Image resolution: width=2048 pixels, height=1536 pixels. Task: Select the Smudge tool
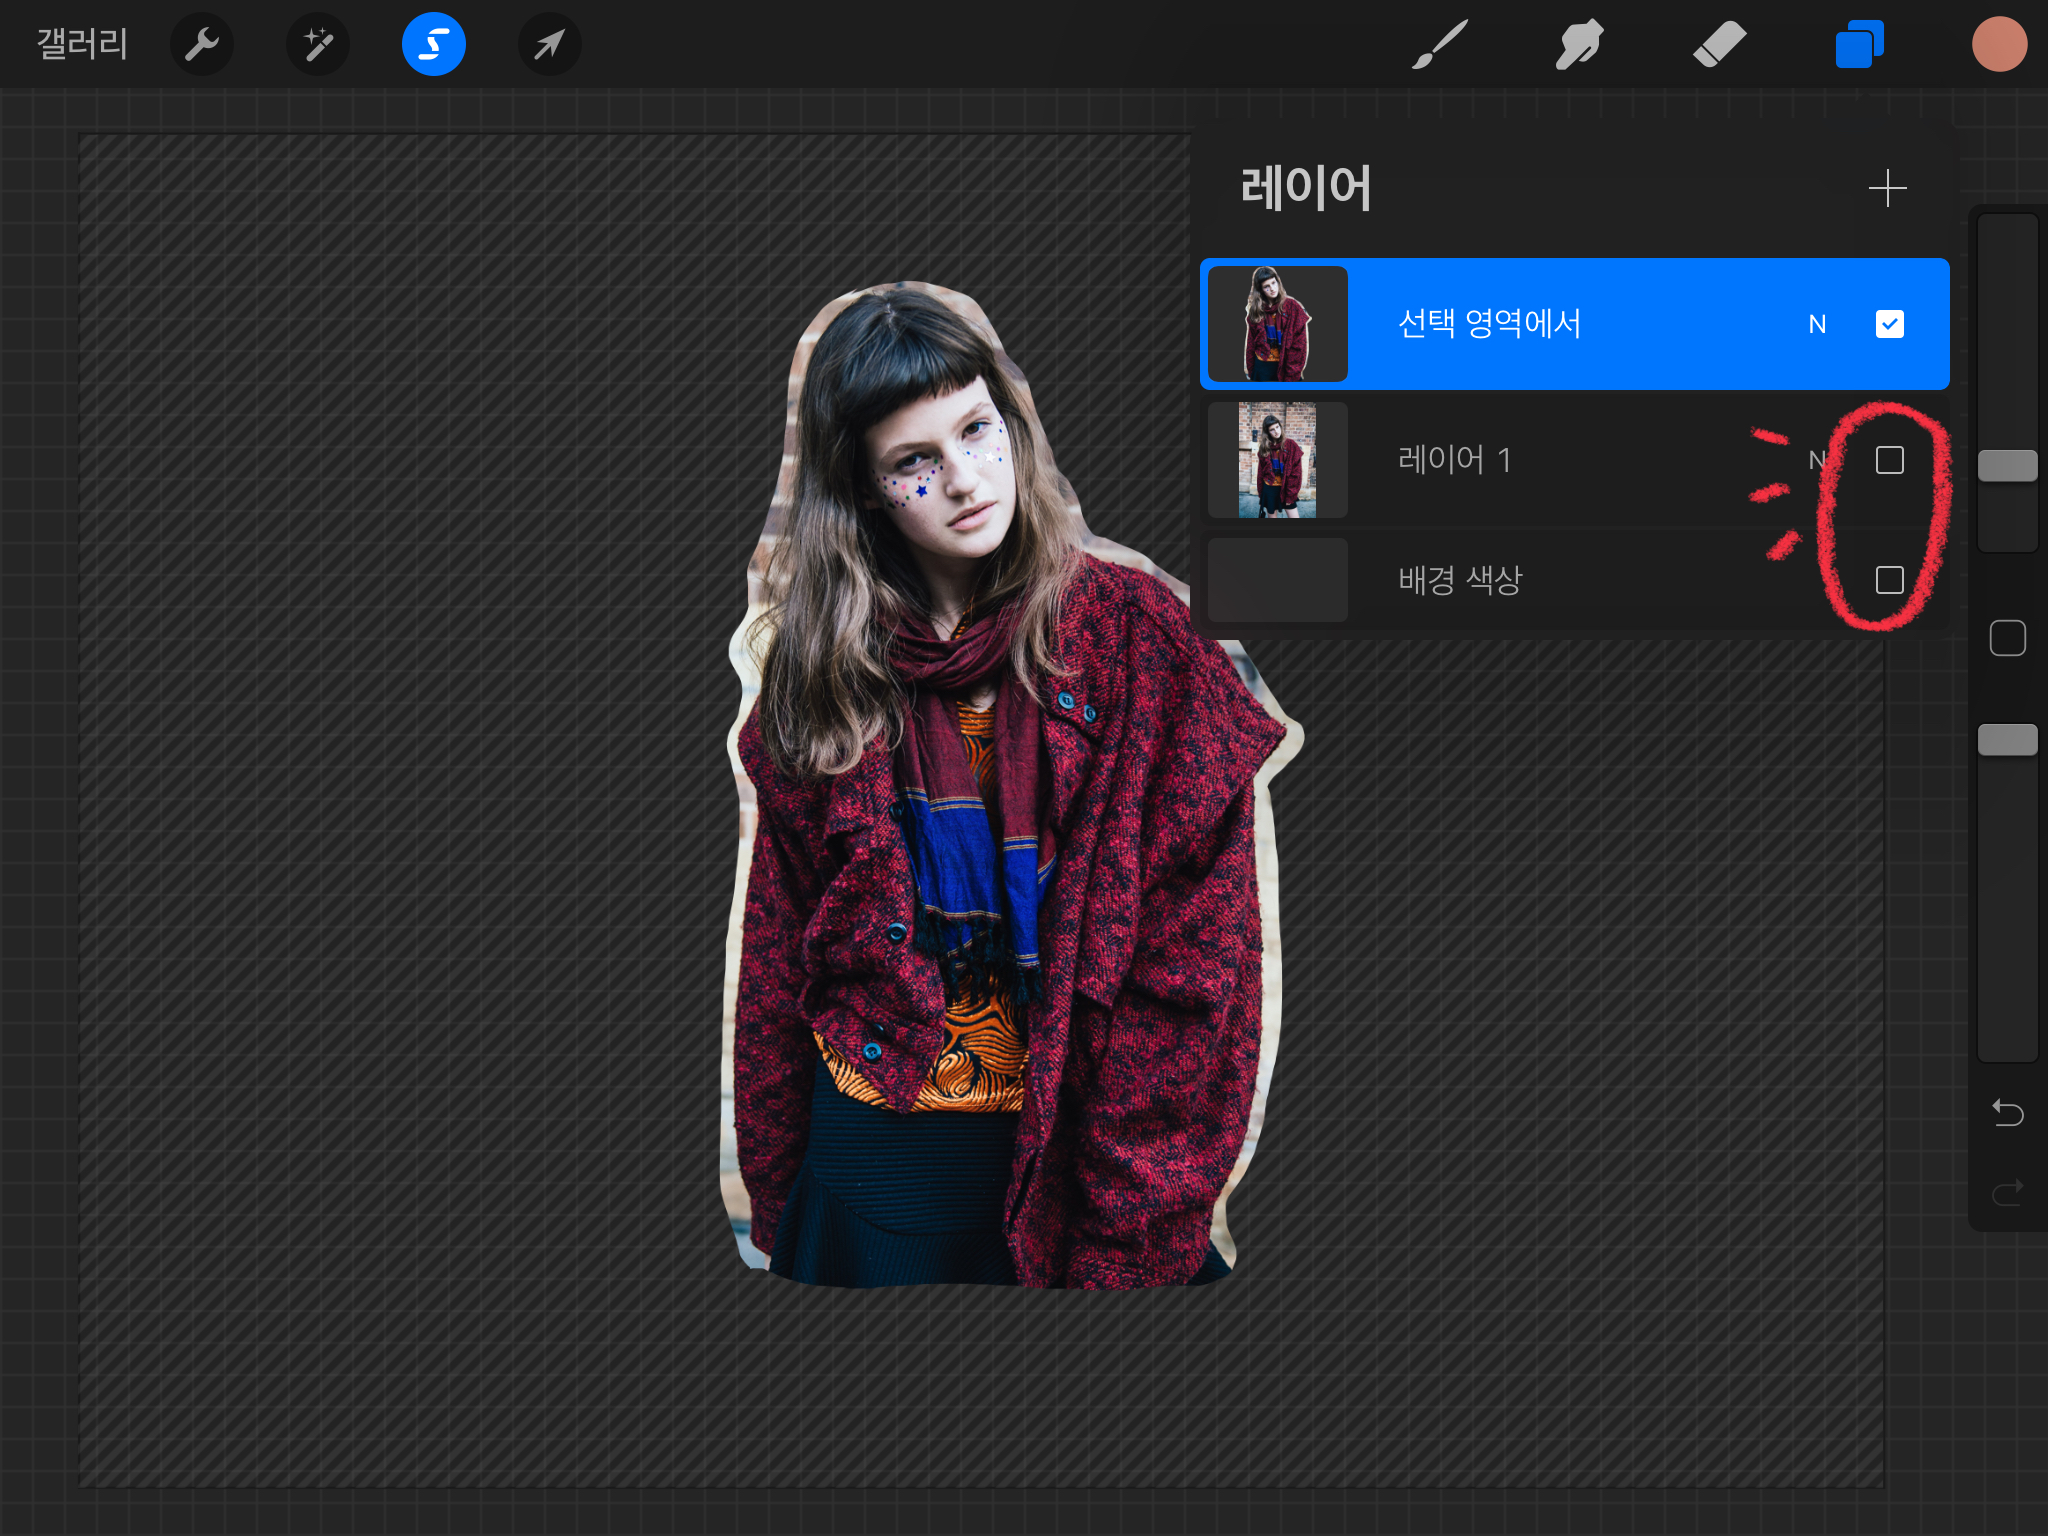click(1579, 45)
